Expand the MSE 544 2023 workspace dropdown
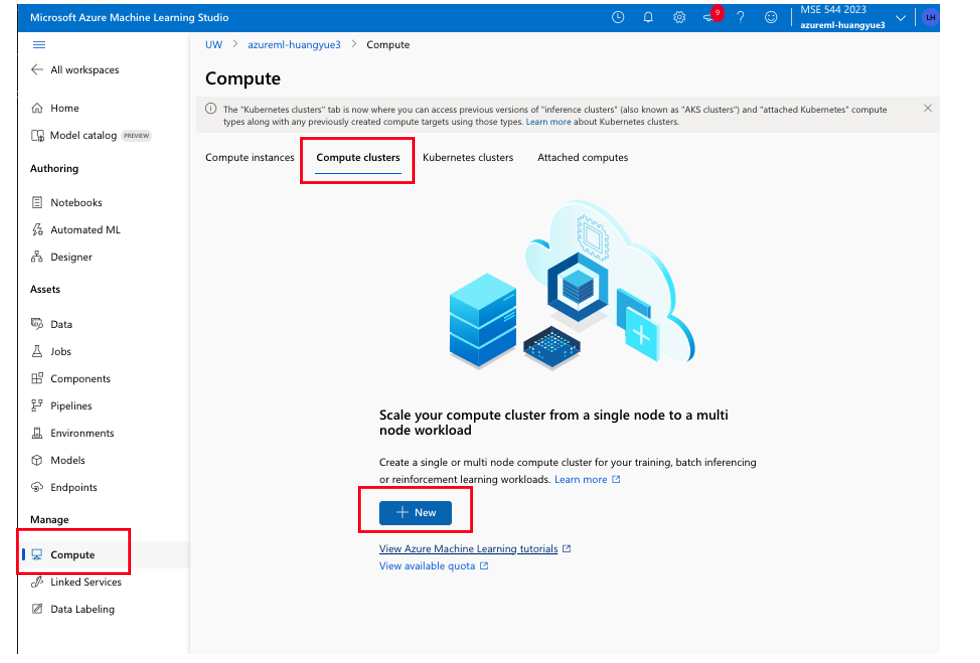 click(x=901, y=18)
